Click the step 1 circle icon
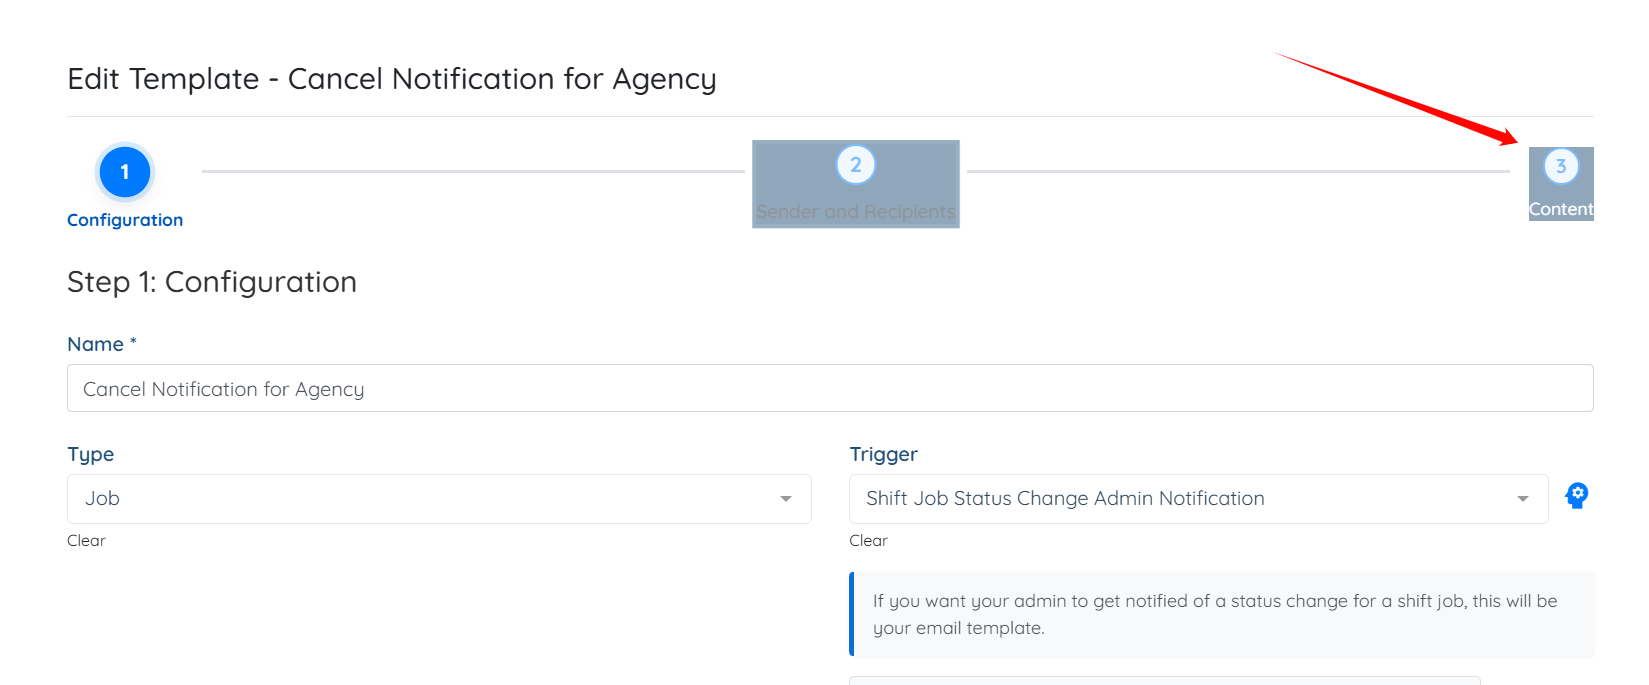1649x685 pixels. 125,172
